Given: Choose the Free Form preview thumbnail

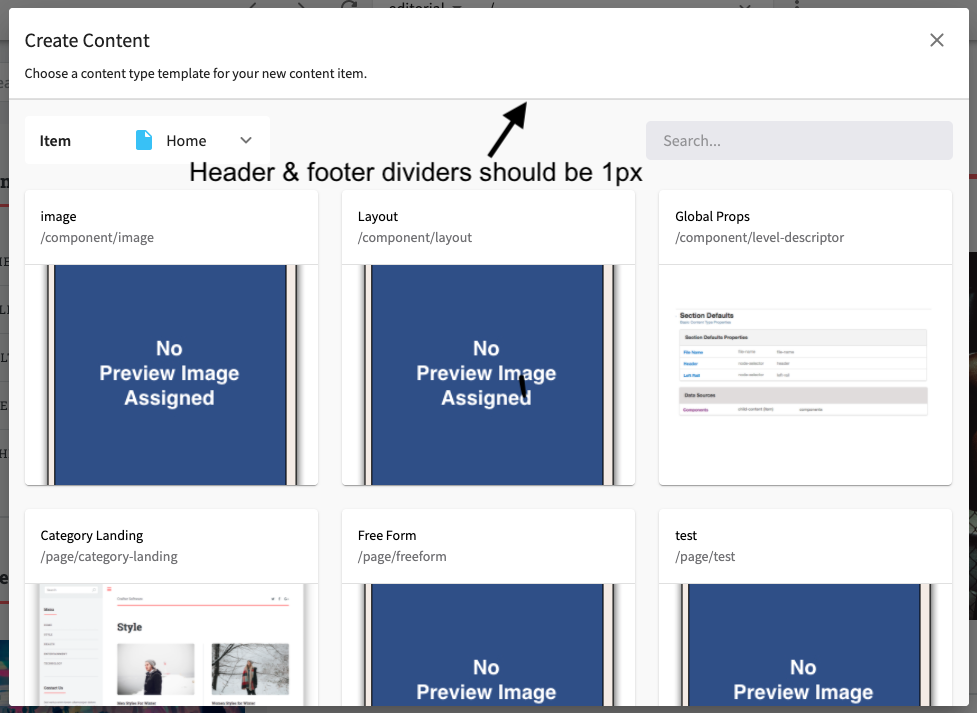Looking at the screenshot, I should pyautogui.click(x=488, y=645).
